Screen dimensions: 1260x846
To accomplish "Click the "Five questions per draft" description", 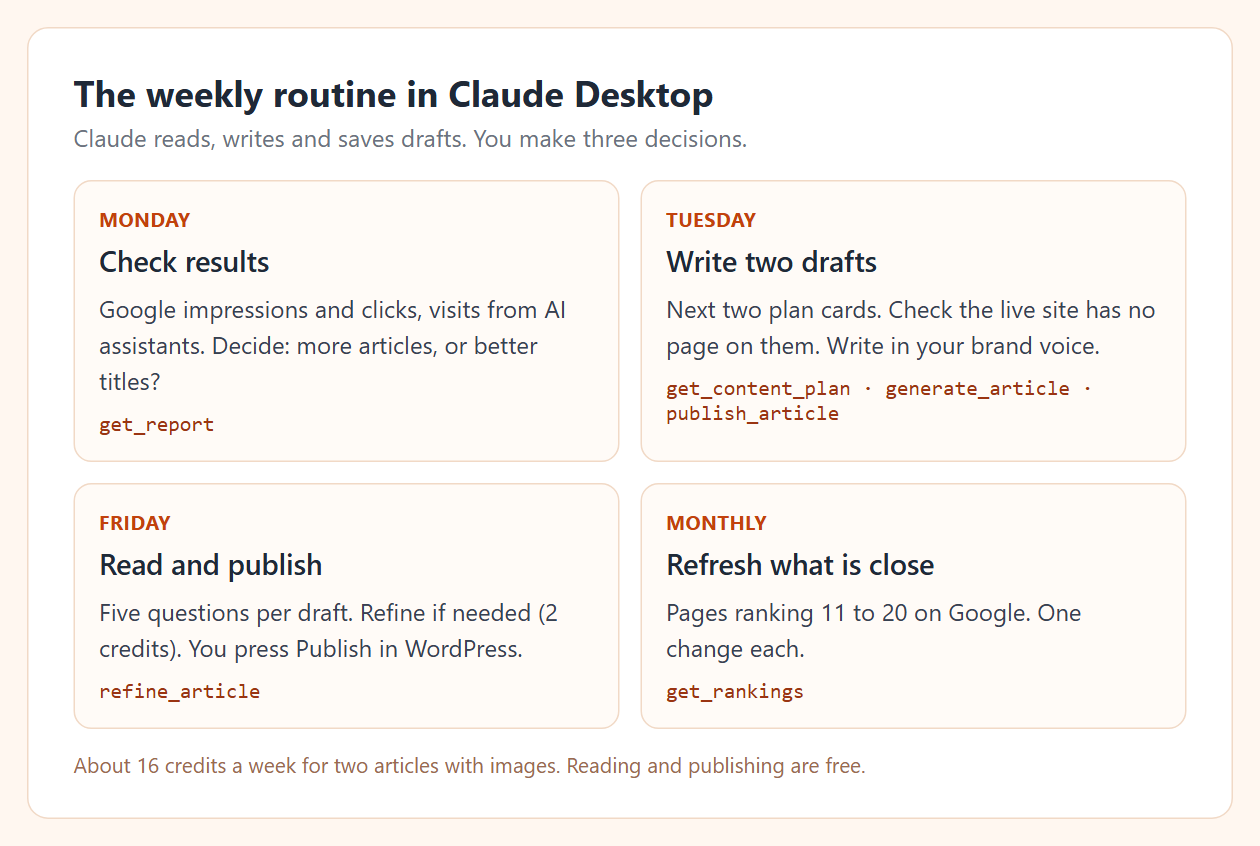I will pyautogui.click(x=329, y=631).
